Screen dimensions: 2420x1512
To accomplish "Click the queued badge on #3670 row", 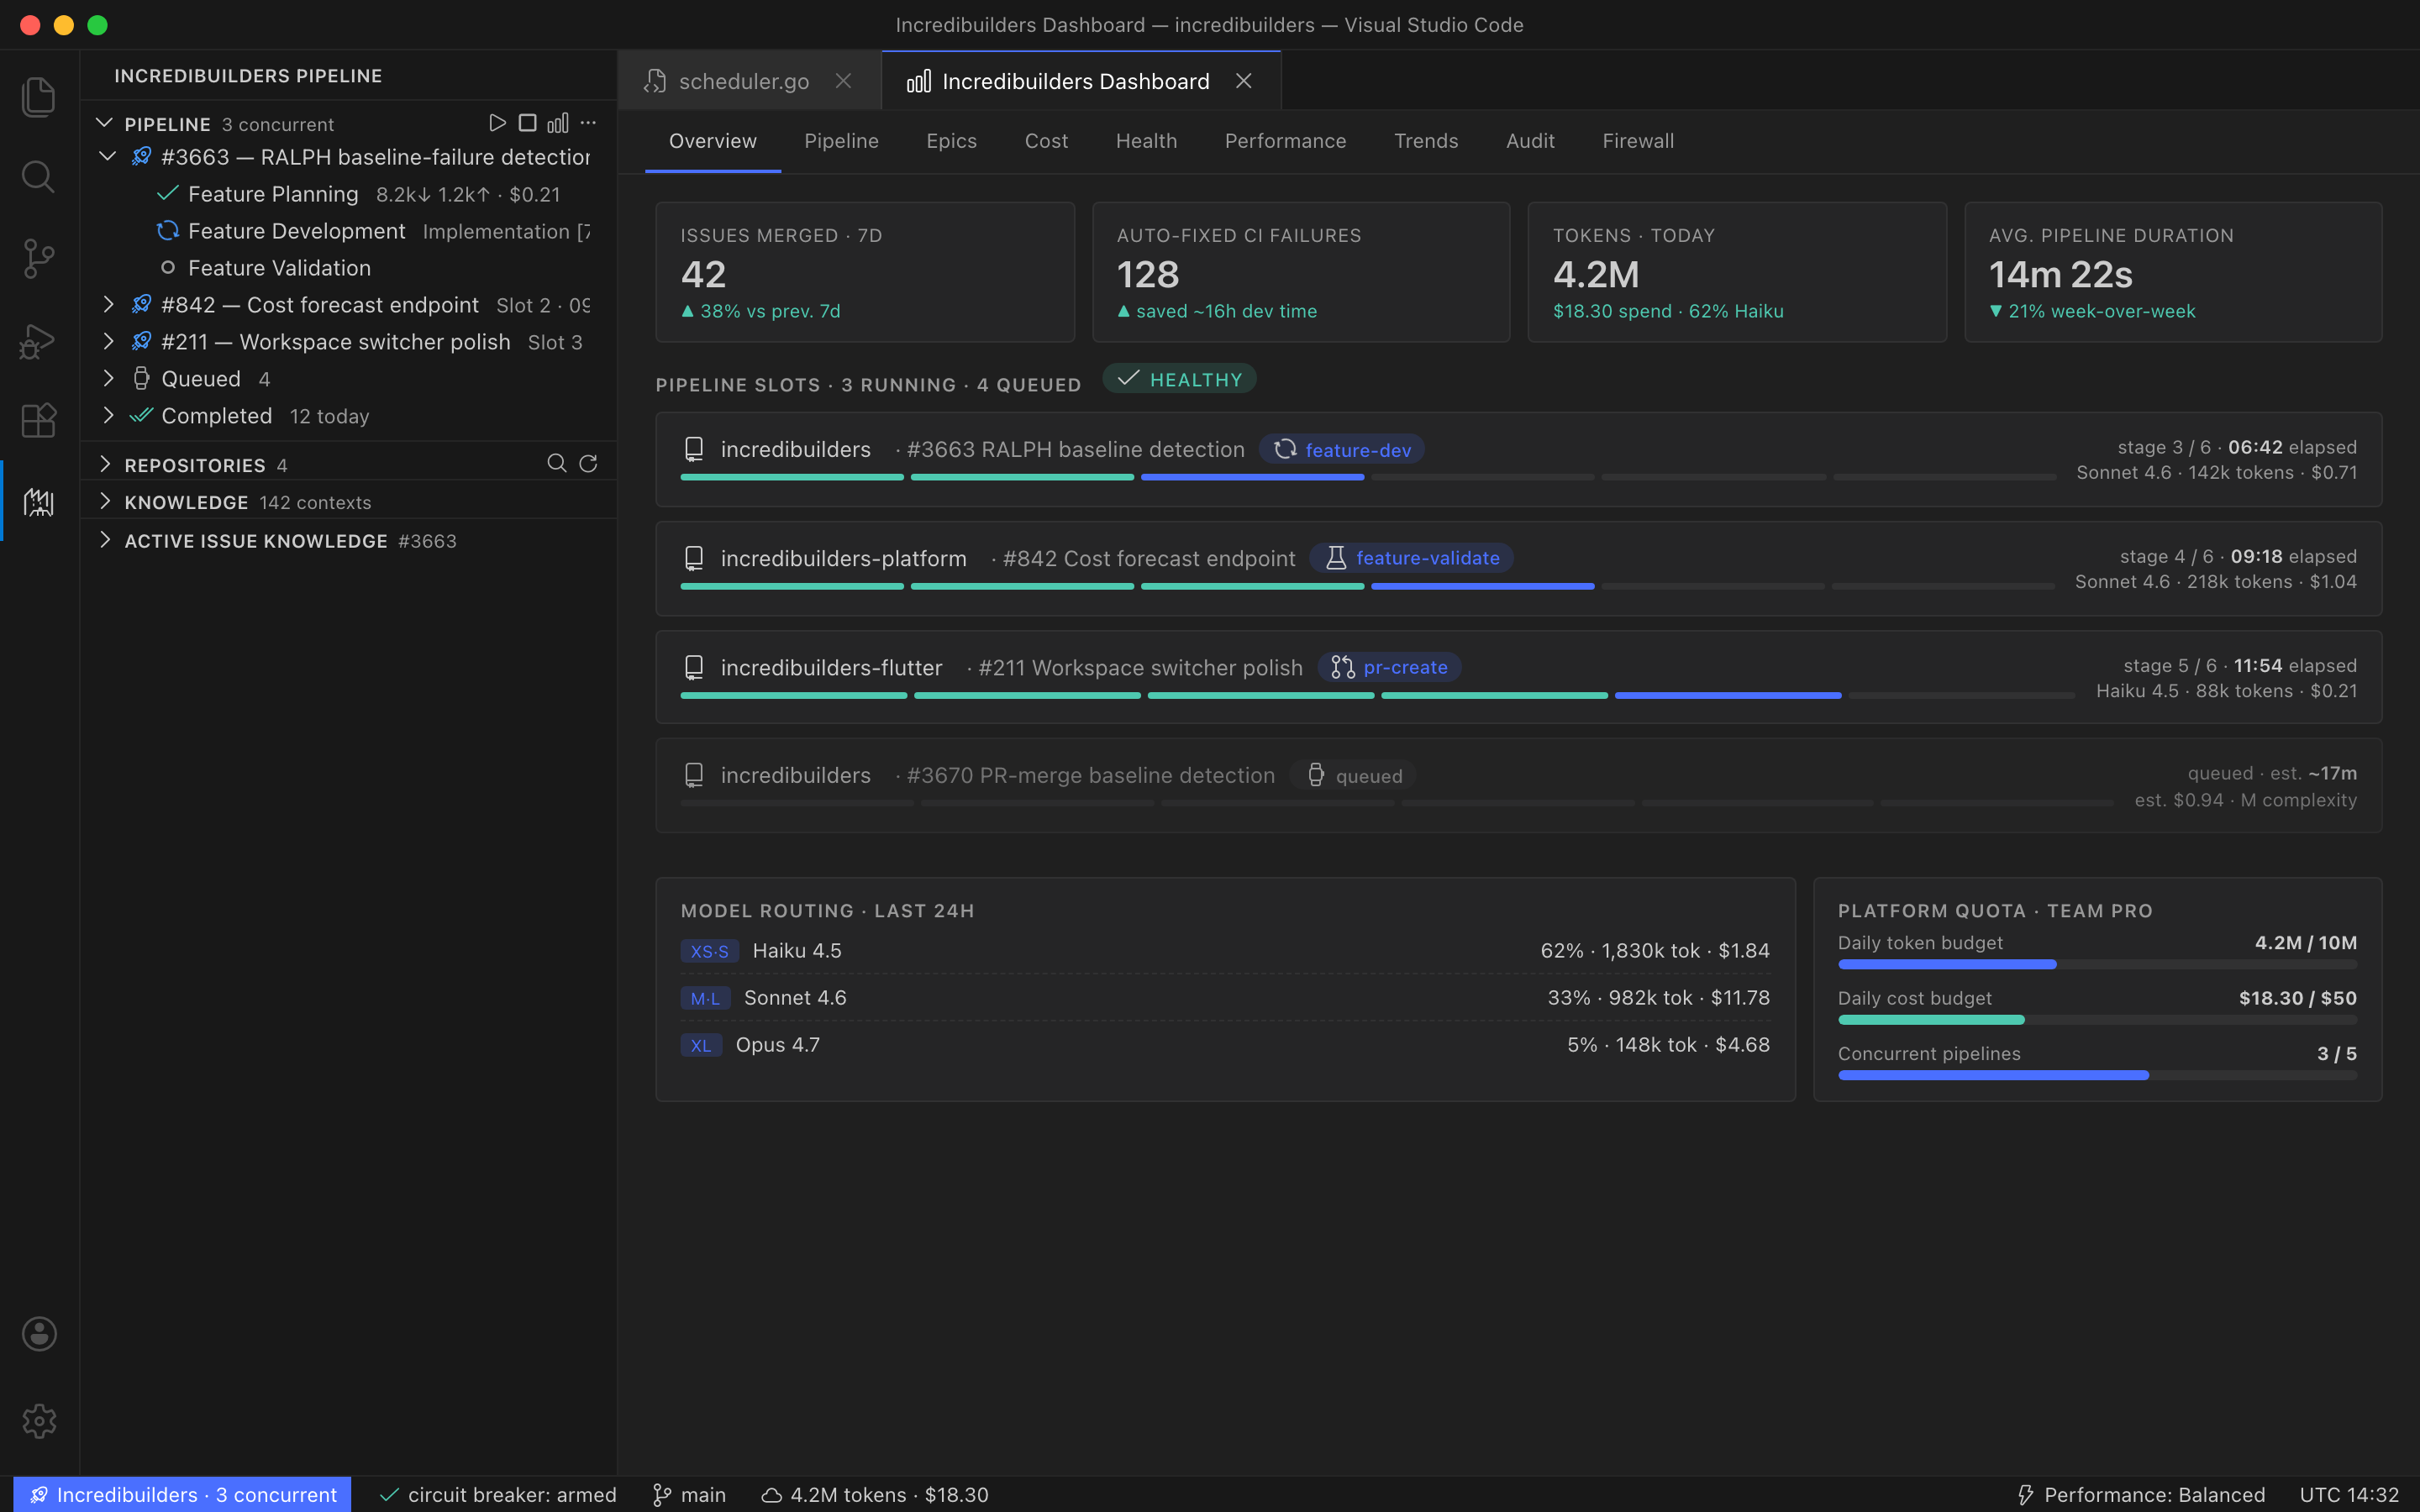I will (x=1352, y=775).
